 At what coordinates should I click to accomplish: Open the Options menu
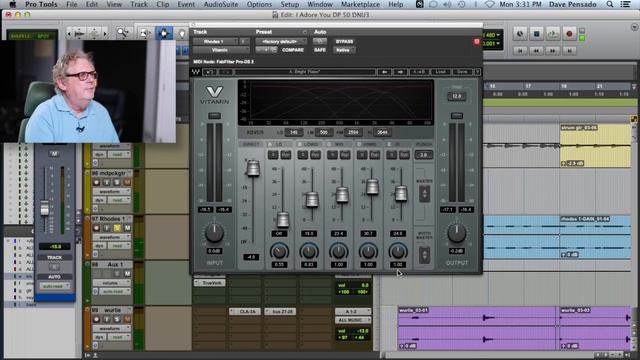tap(259, 4)
